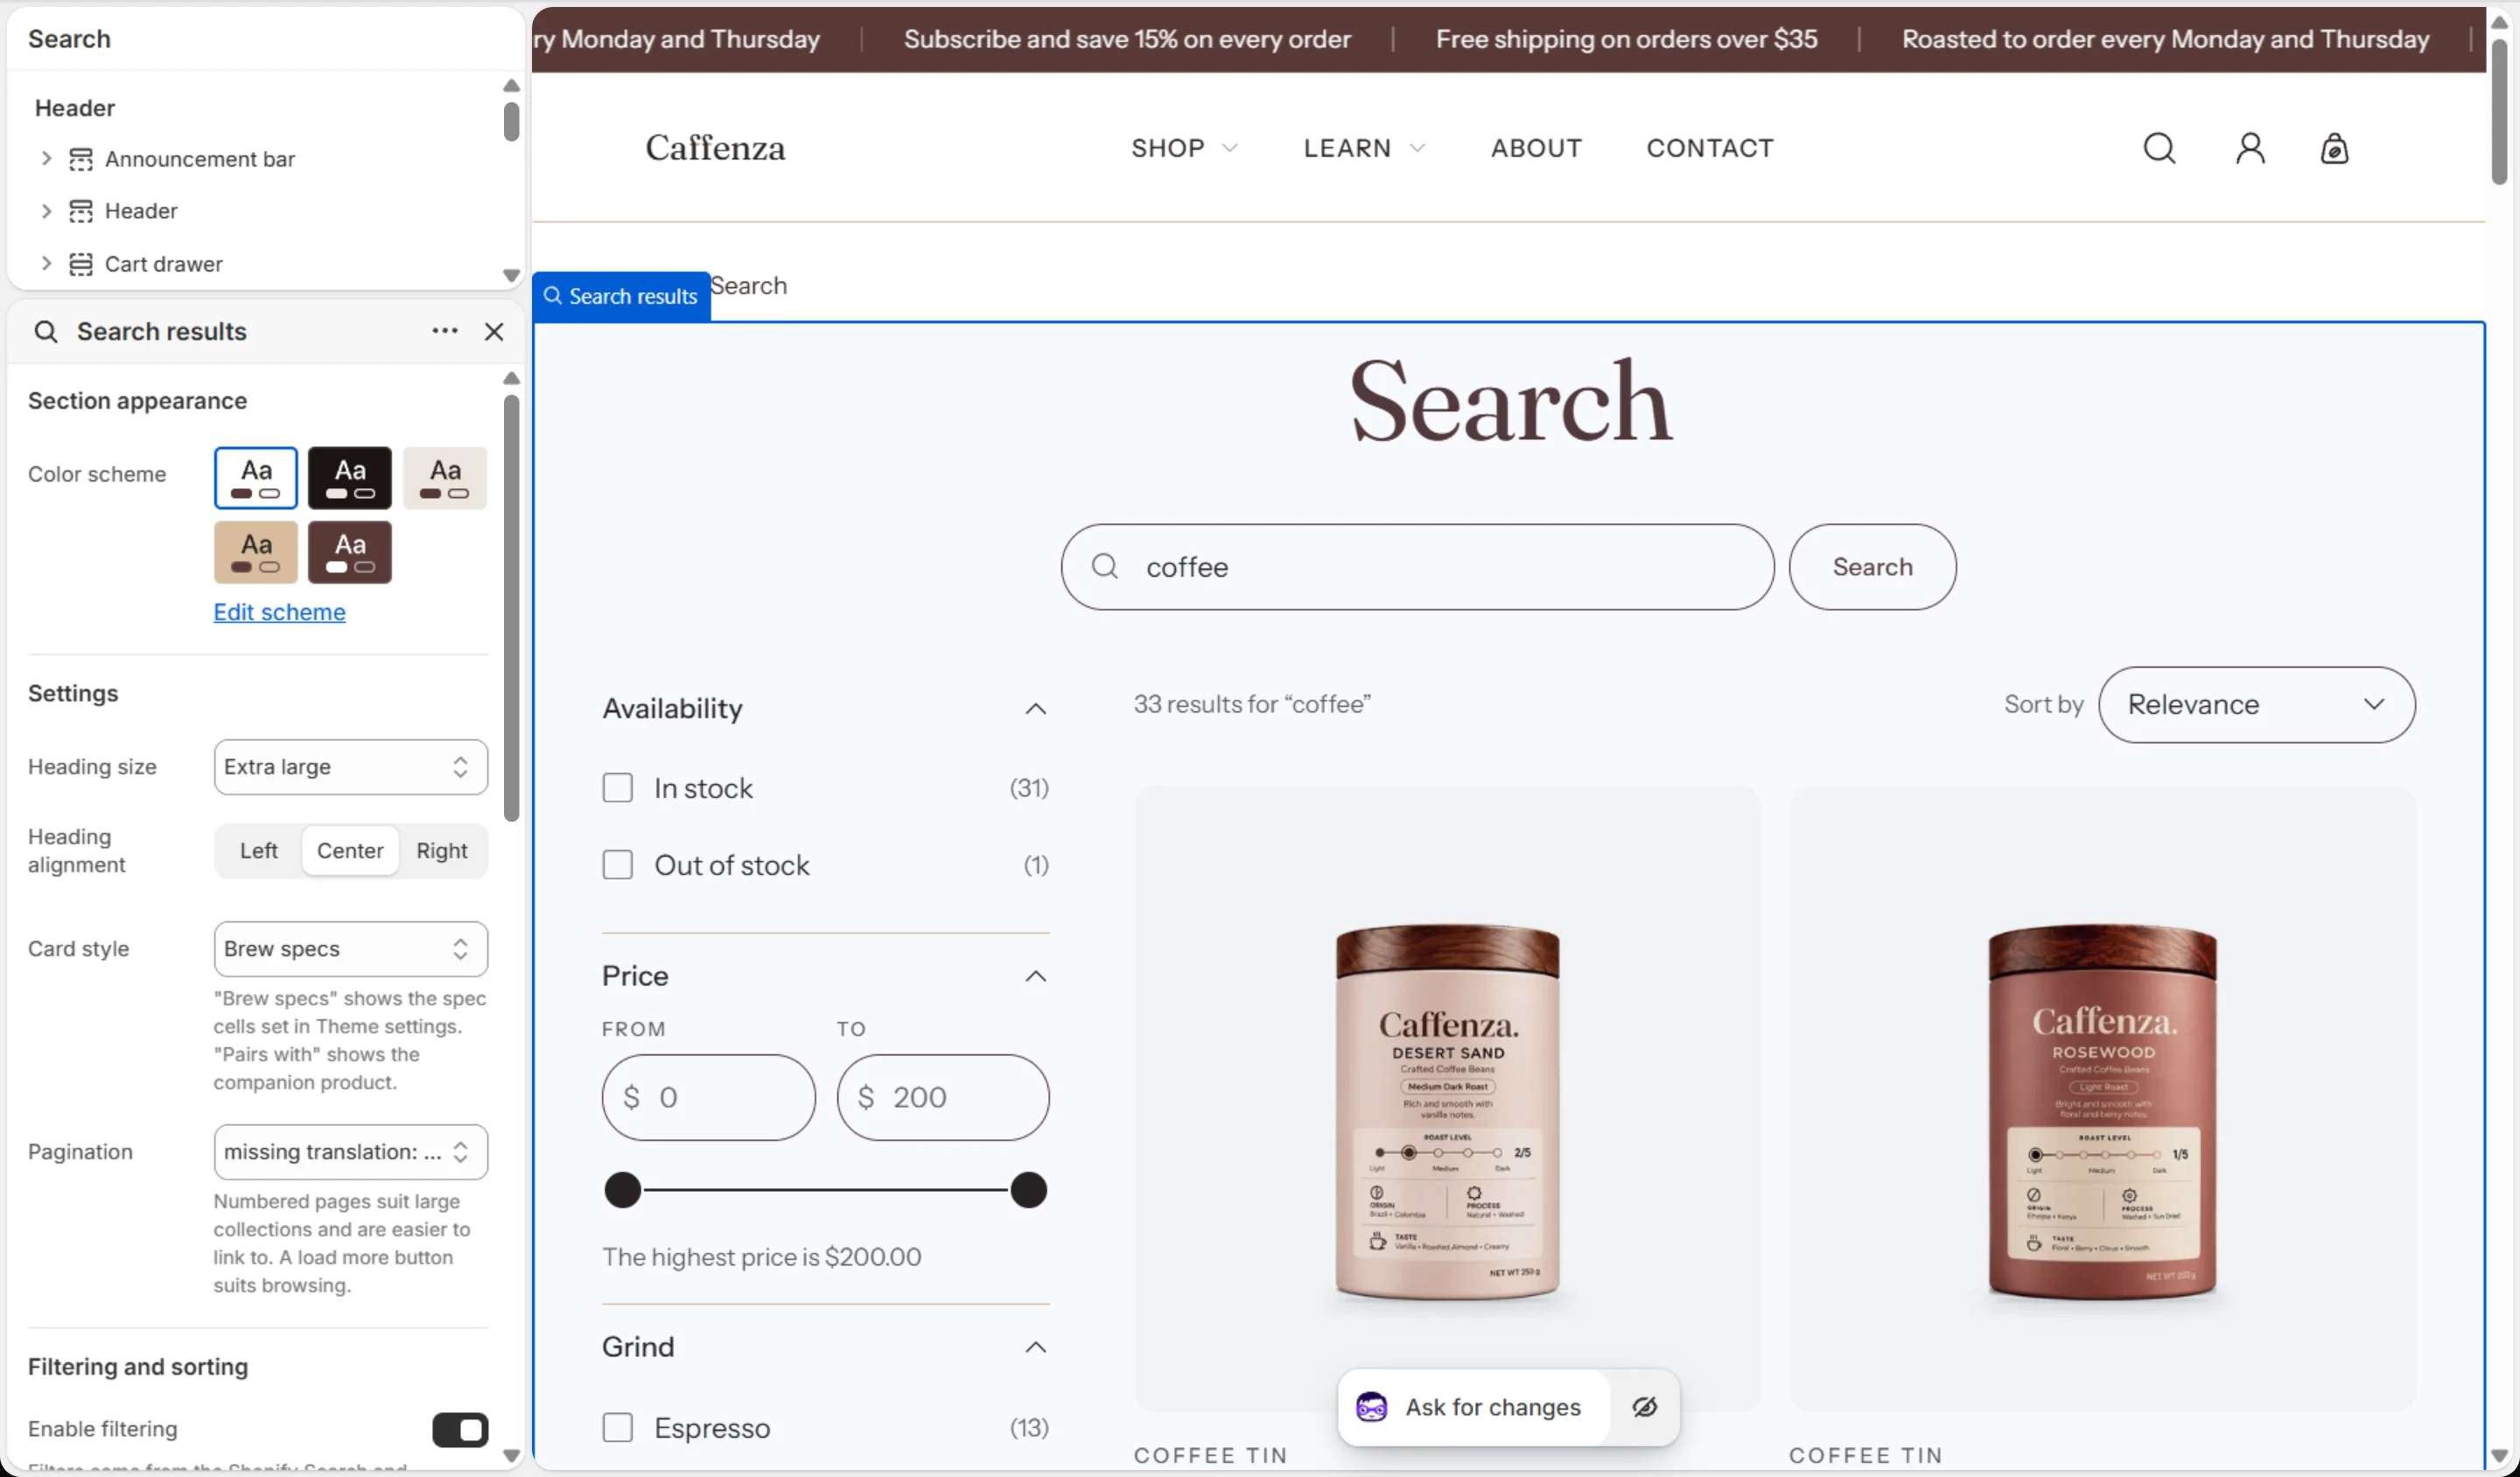The image size is (2520, 1477).
Task: Click the Cart drawer section icon
Action: (x=81, y=264)
